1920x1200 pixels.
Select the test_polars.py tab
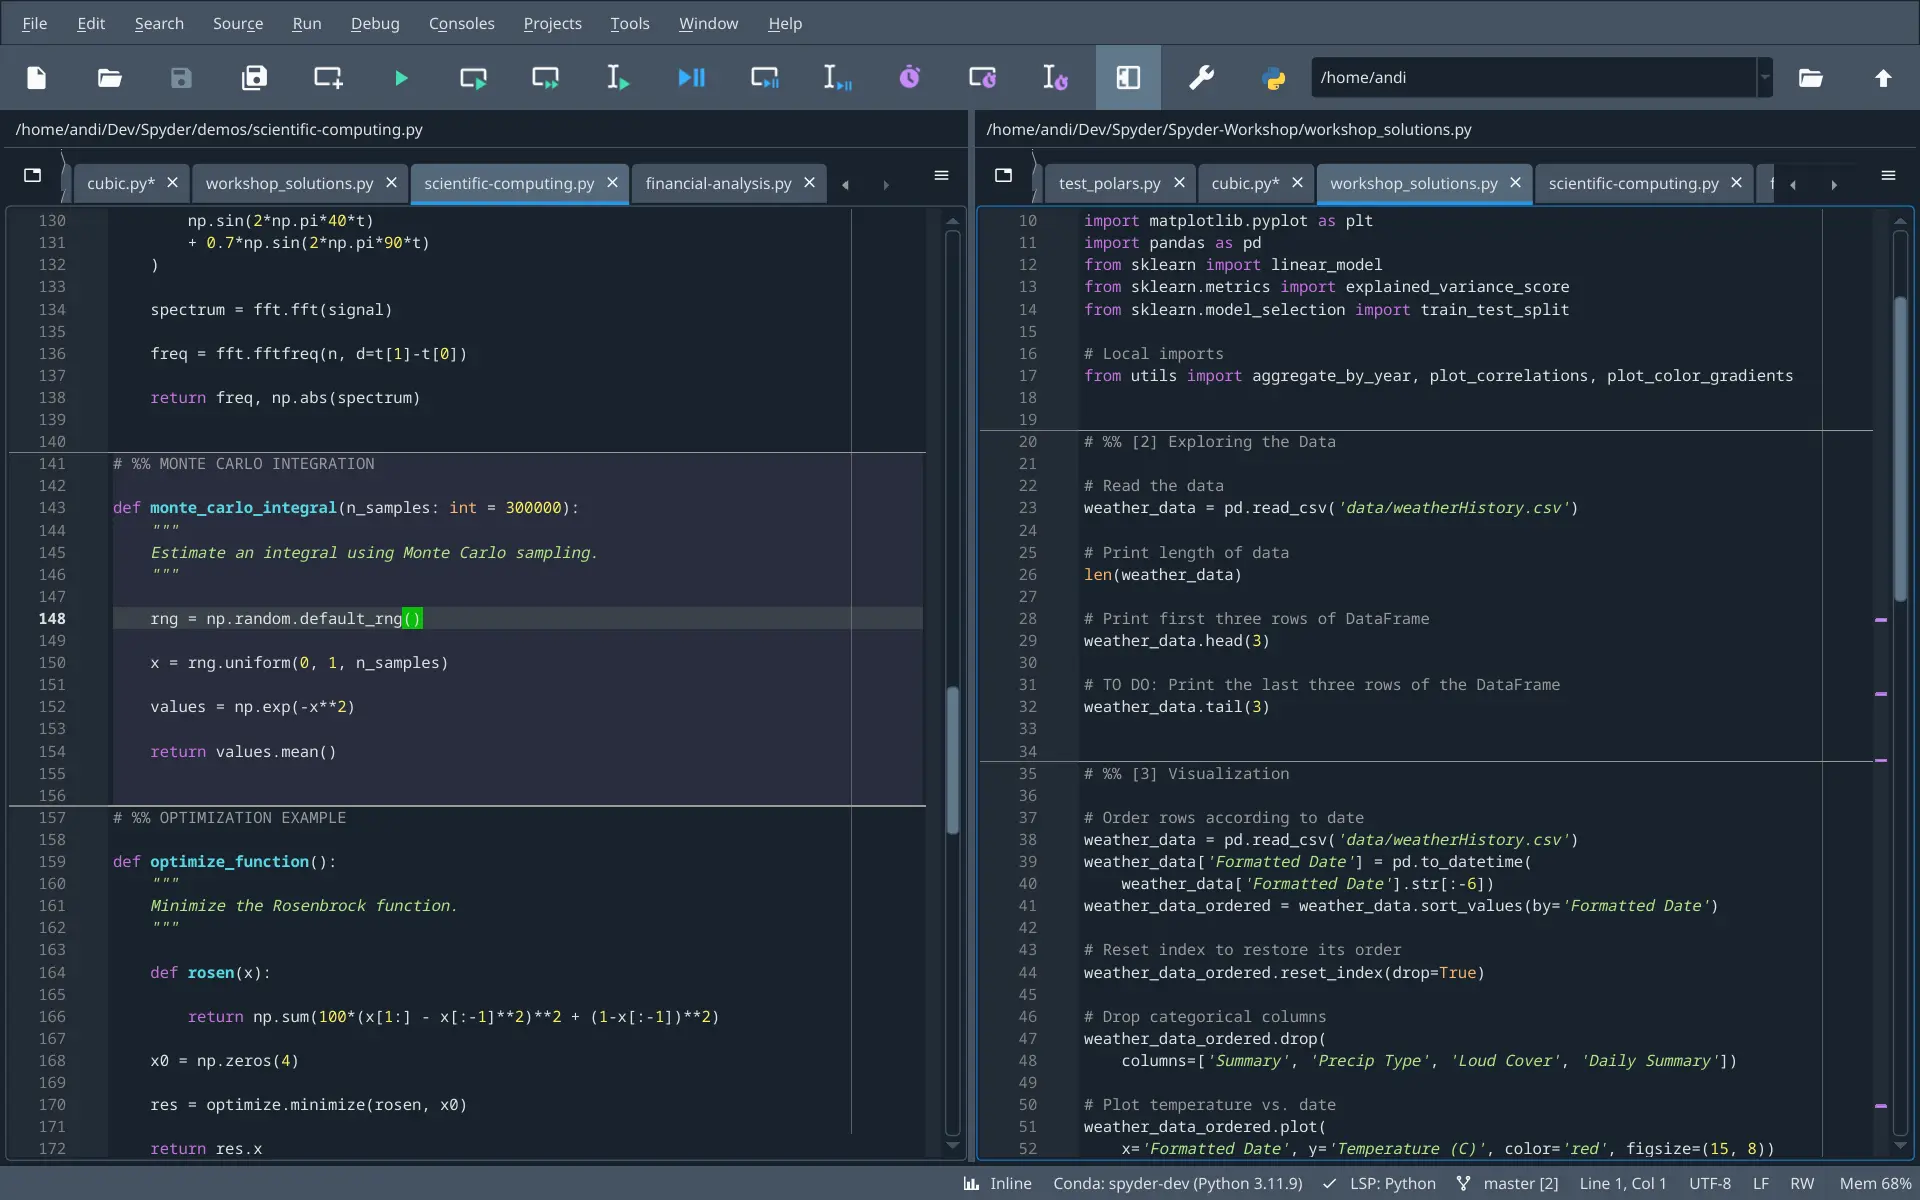(x=1110, y=183)
